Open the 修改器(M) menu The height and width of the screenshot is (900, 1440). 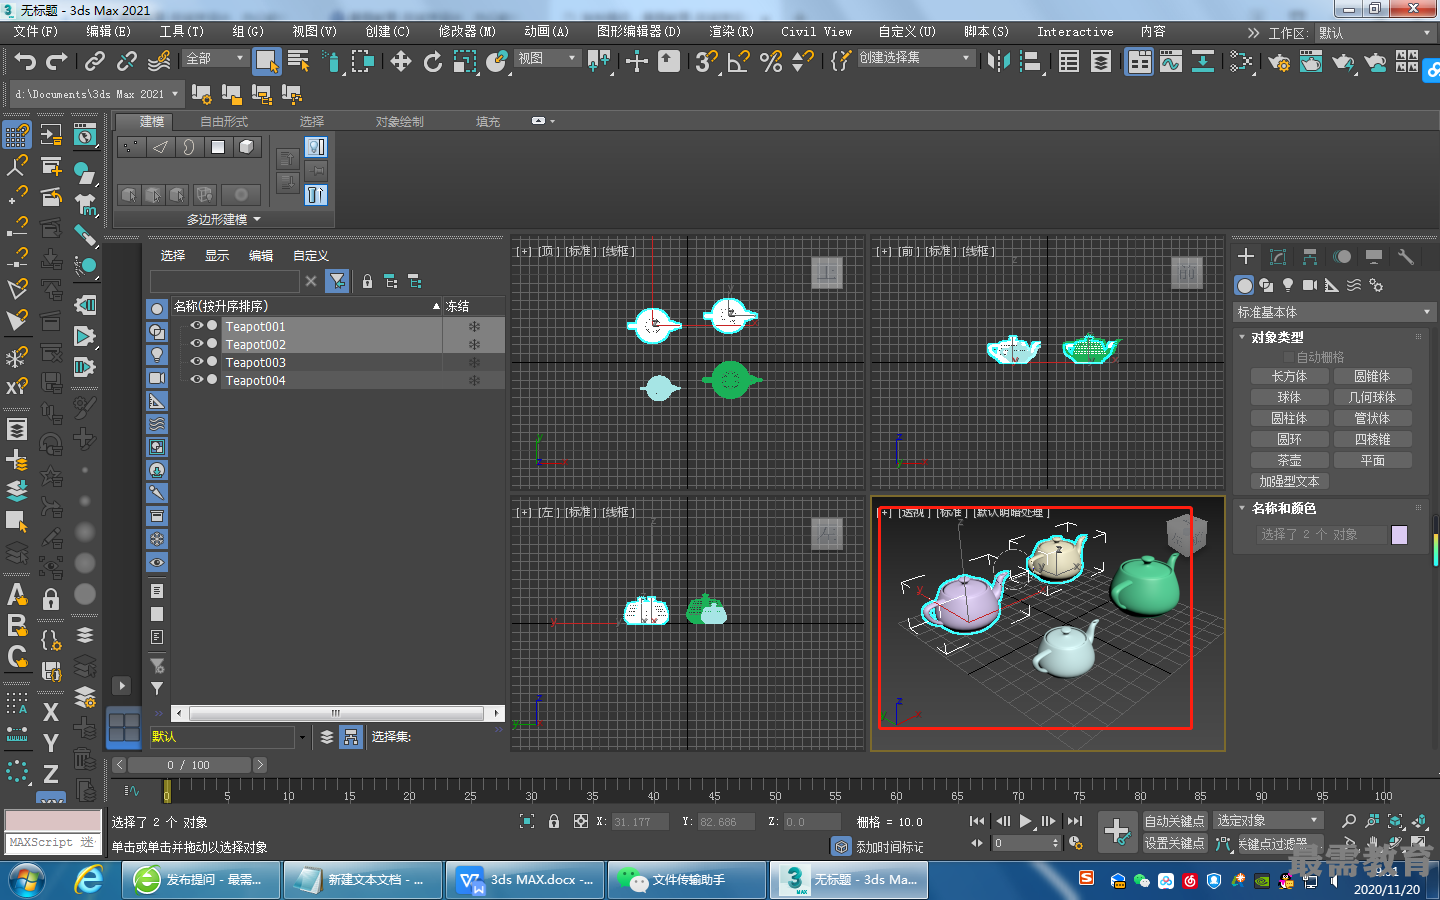(467, 32)
